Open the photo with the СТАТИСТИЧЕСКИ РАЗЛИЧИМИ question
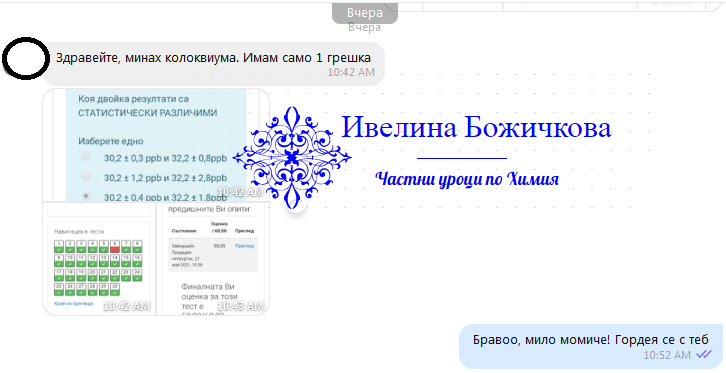Screen dimensions: 726x373 (156, 145)
